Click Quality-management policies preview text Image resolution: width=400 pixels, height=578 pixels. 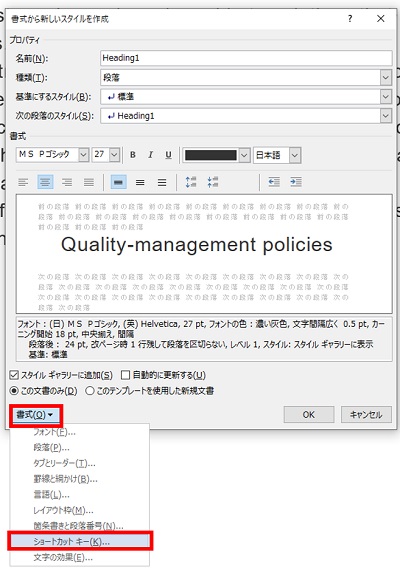[x=196, y=245]
